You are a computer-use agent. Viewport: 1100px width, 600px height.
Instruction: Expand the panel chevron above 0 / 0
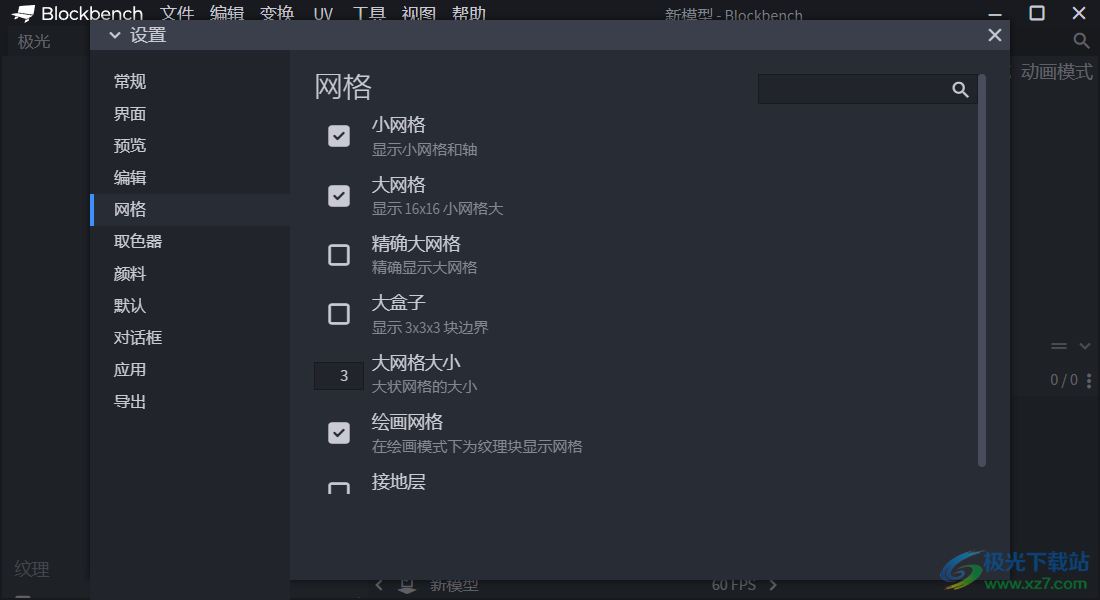pos(1085,346)
